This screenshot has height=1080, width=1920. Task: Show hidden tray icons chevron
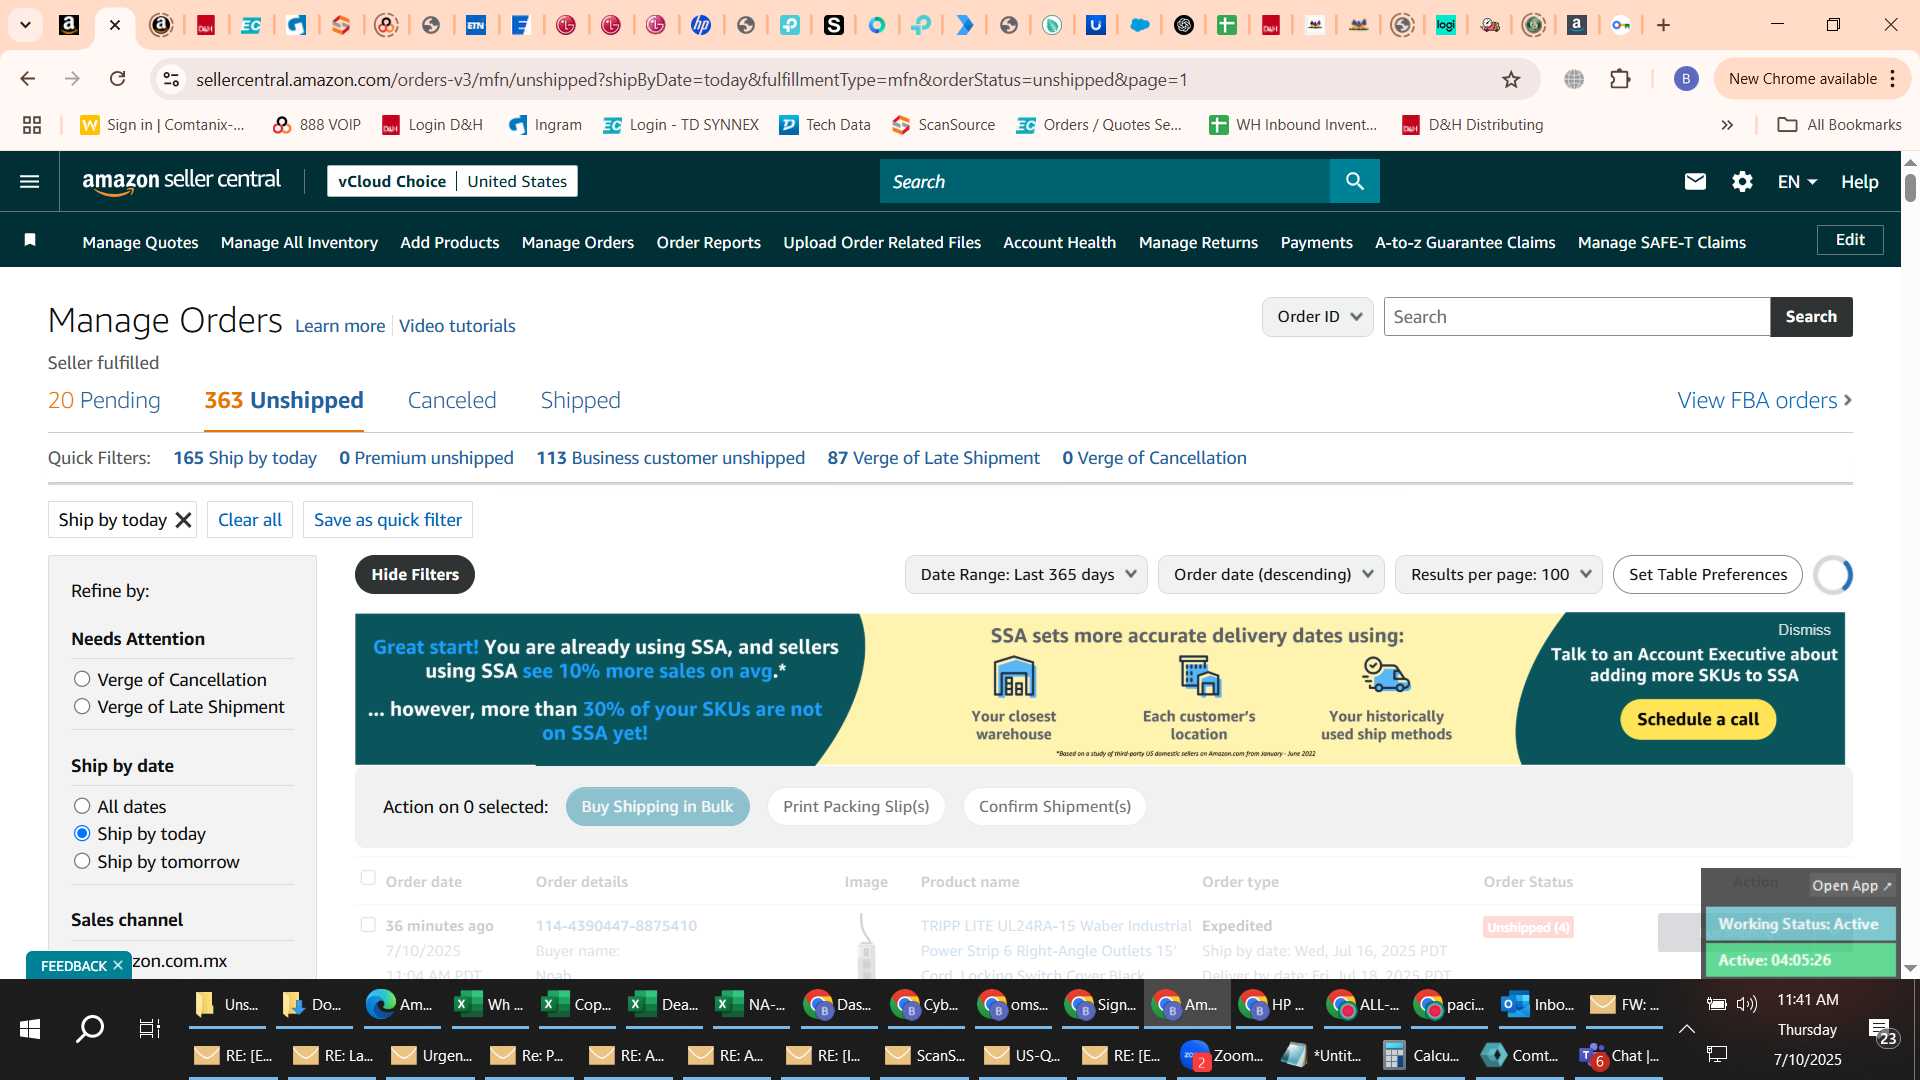(x=1686, y=1028)
